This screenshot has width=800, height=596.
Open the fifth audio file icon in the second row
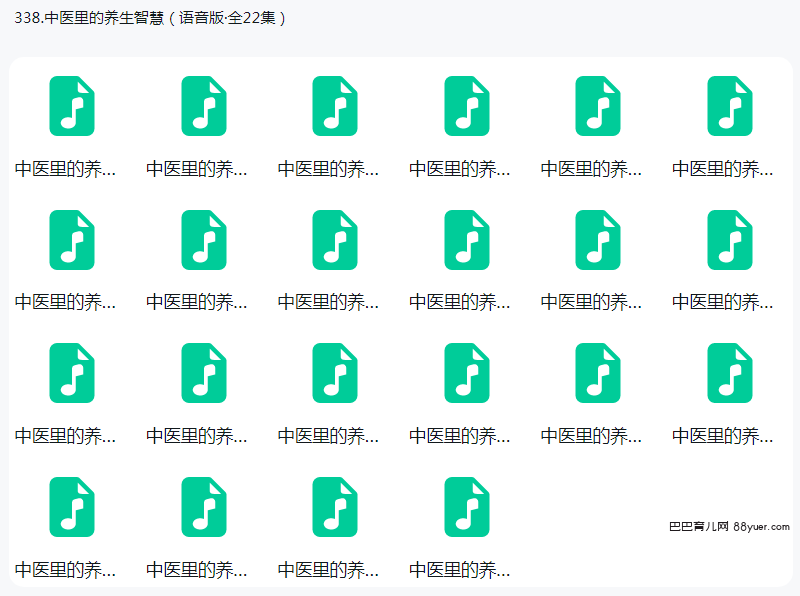(x=598, y=240)
